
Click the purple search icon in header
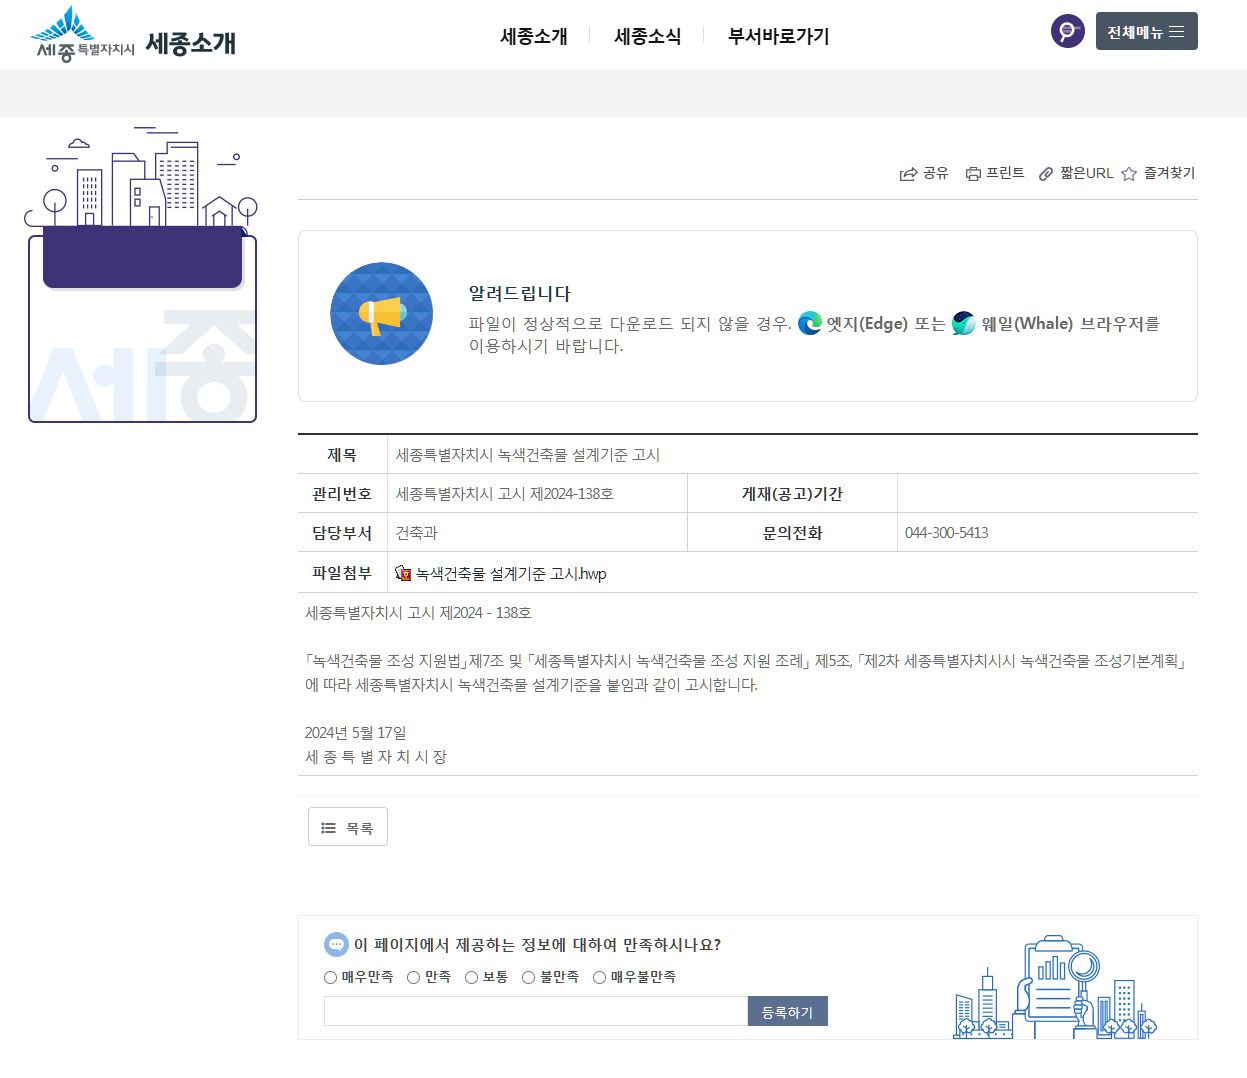(x=1068, y=31)
